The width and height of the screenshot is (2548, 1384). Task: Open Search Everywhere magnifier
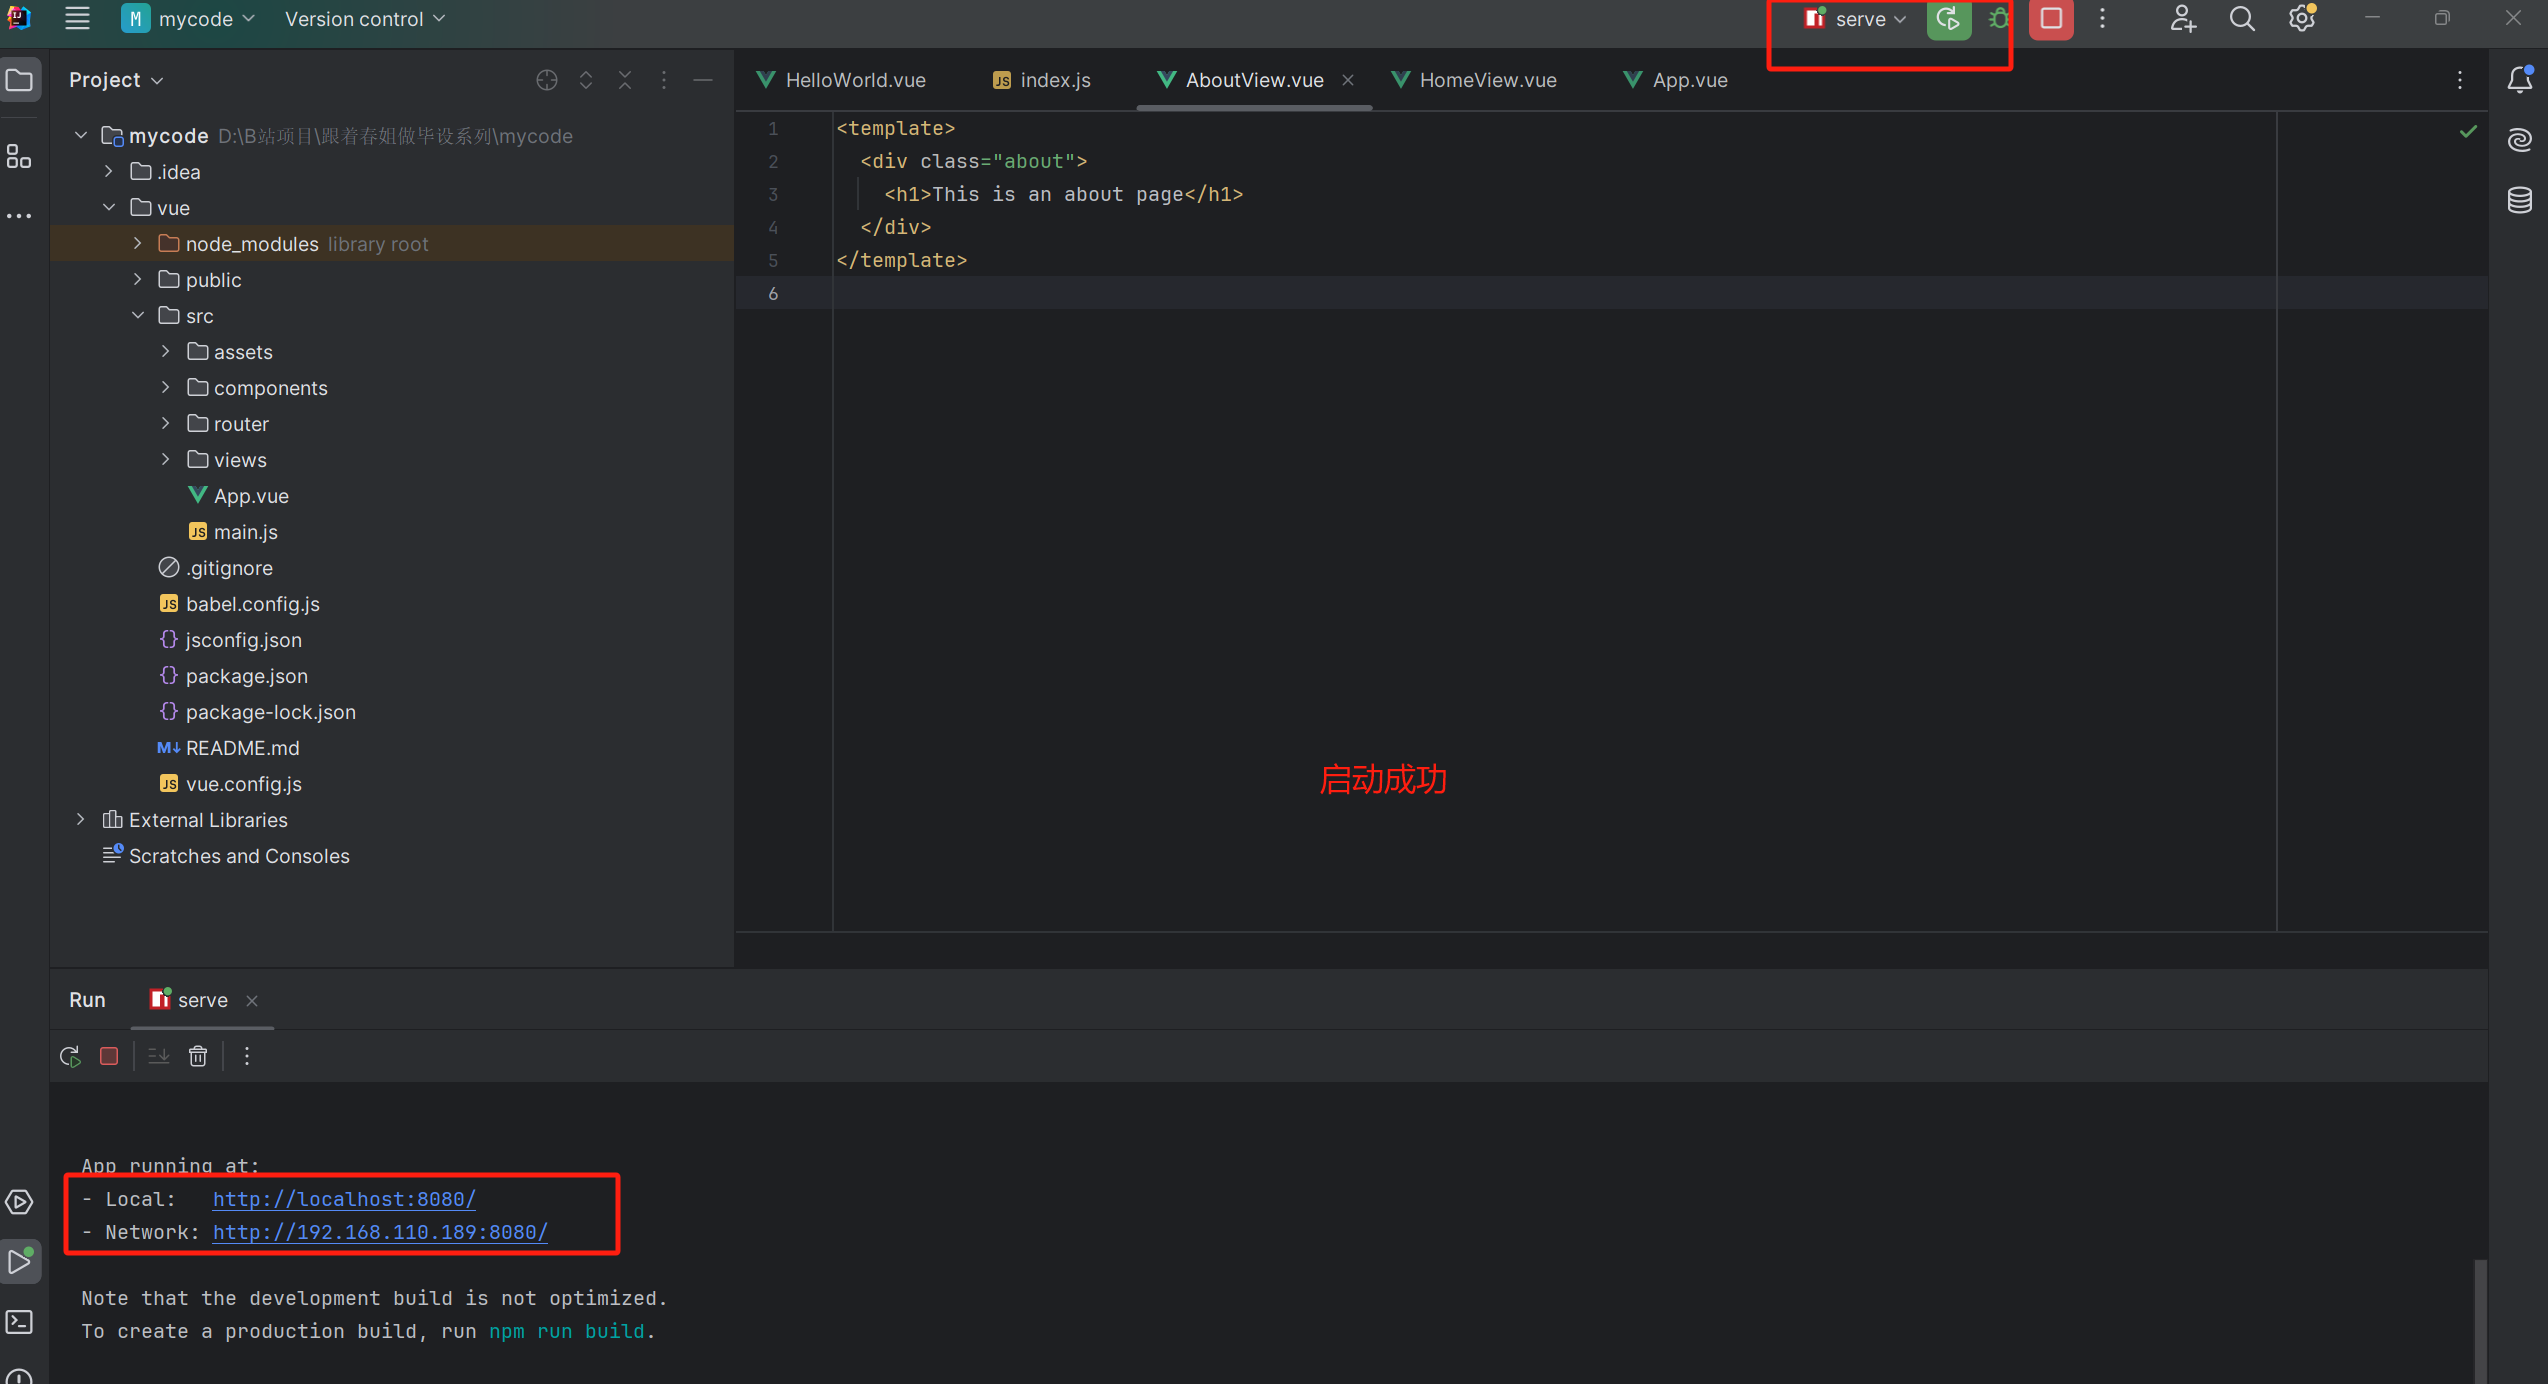click(x=2242, y=19)
